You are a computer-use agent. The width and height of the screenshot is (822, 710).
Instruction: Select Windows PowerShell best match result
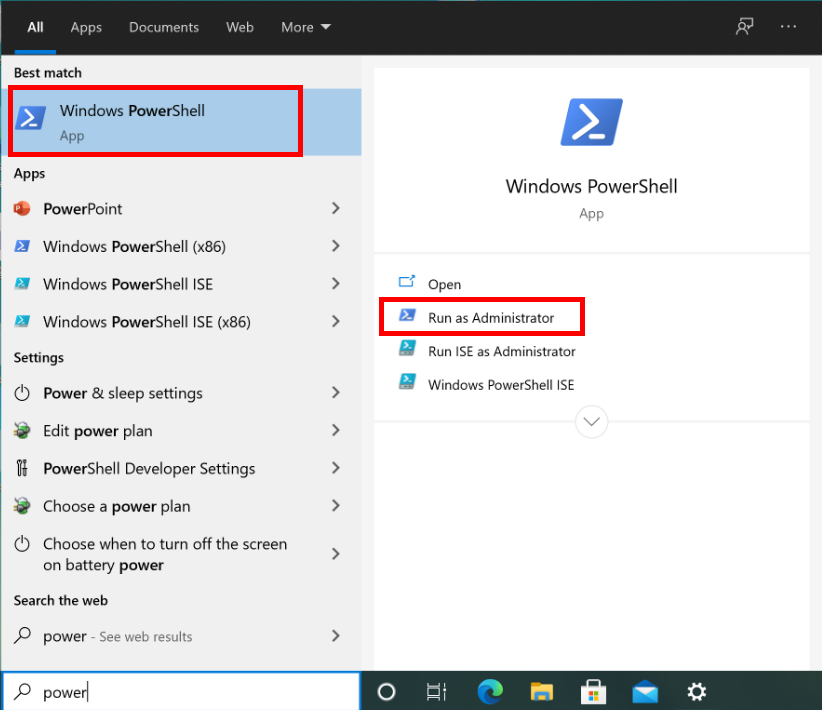(155, 121)
